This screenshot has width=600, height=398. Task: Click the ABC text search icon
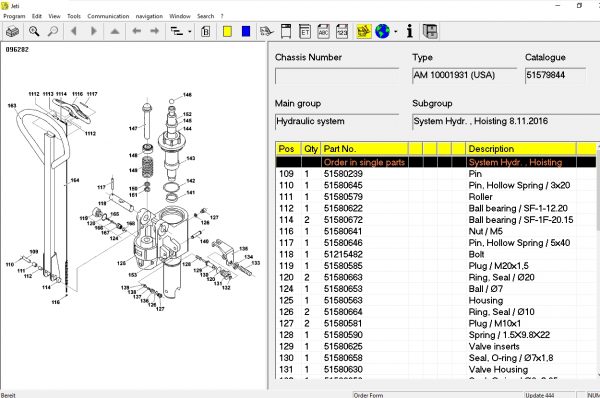(x=323, y=31)
